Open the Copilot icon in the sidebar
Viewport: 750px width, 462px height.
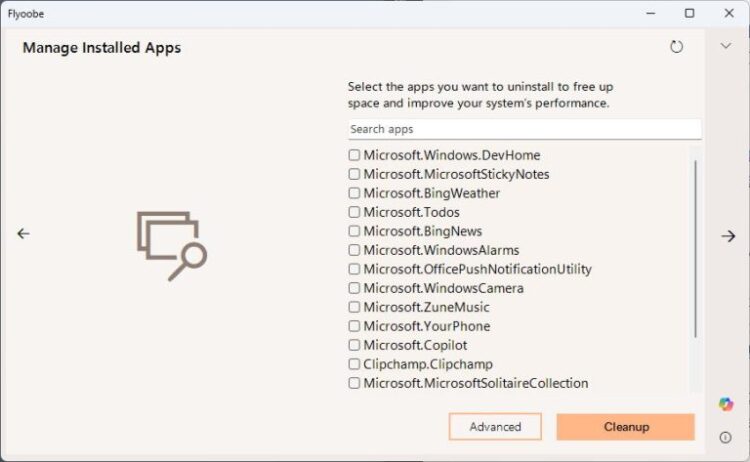point(726,404)
